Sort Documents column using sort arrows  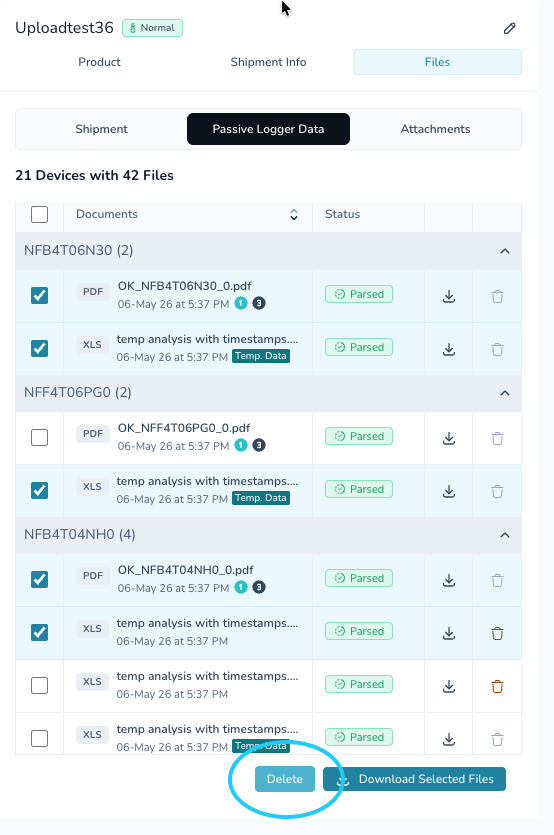[x=294, y=215]
